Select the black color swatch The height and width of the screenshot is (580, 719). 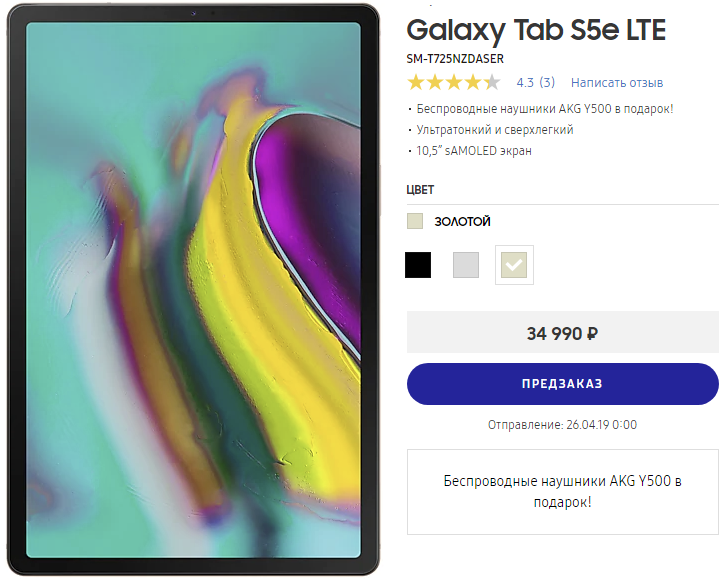click(418, 265)
